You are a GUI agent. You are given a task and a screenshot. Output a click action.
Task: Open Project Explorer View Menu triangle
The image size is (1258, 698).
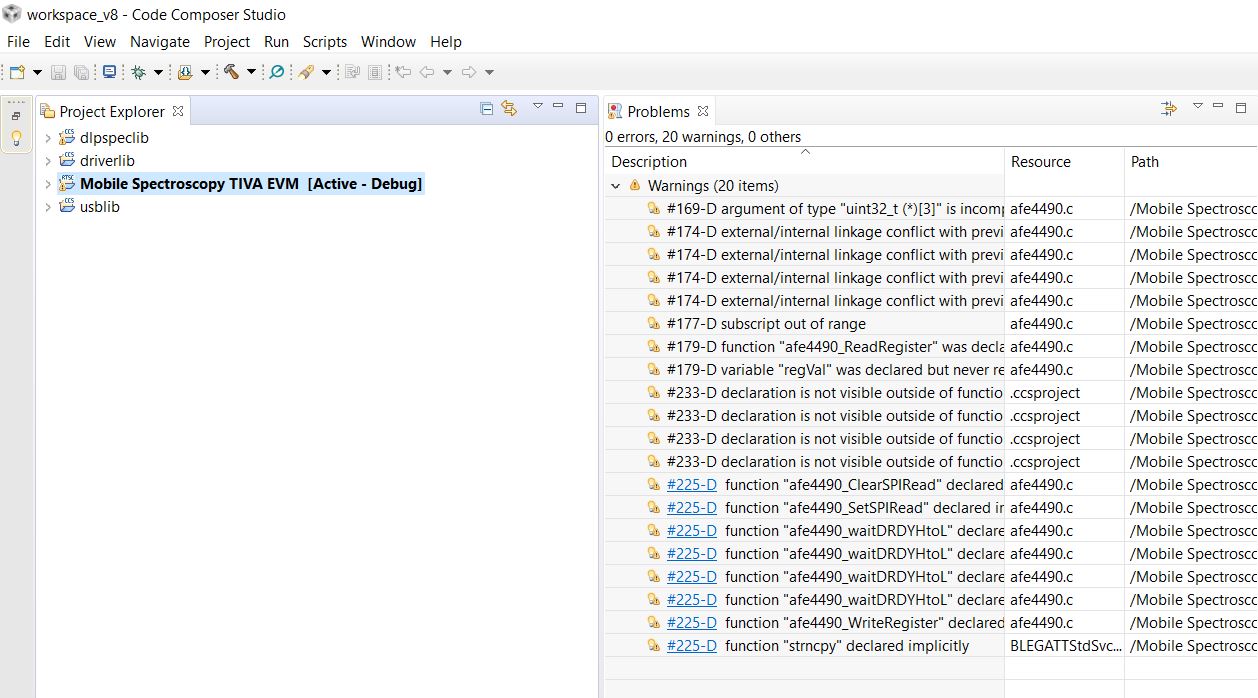(537, 106)
